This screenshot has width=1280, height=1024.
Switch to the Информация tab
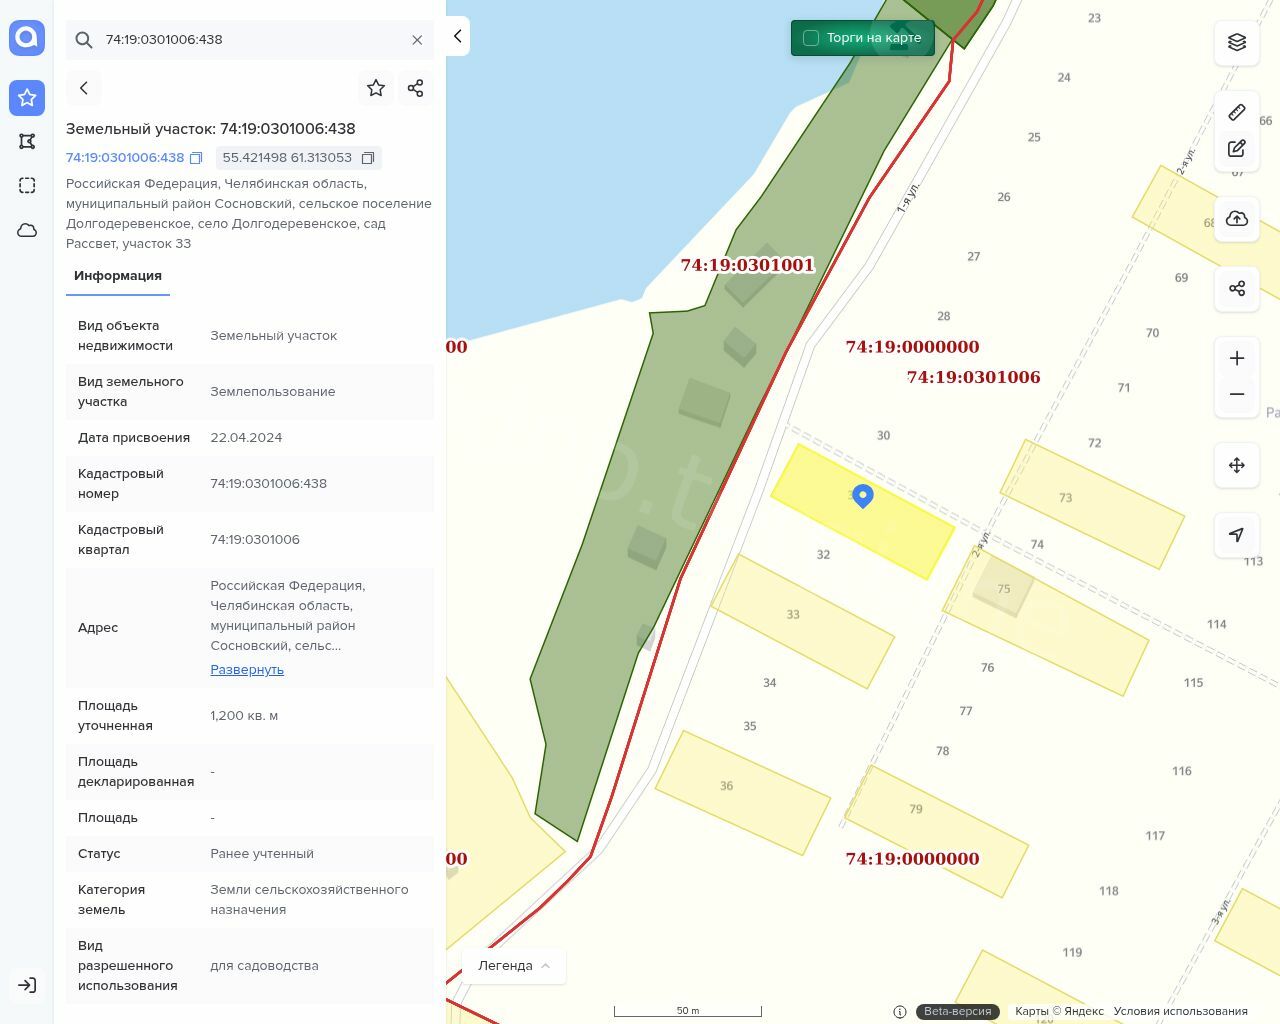coord(118,276)
